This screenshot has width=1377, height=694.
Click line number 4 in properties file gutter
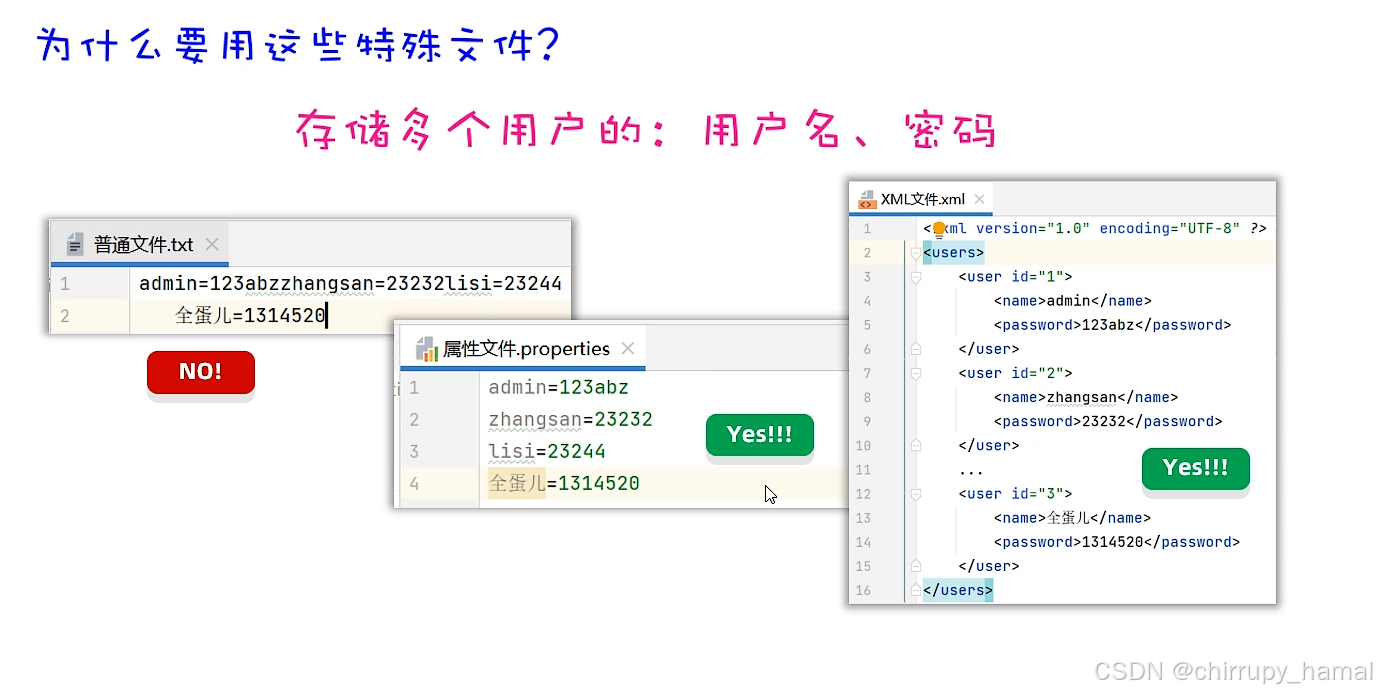click(414, 484)
